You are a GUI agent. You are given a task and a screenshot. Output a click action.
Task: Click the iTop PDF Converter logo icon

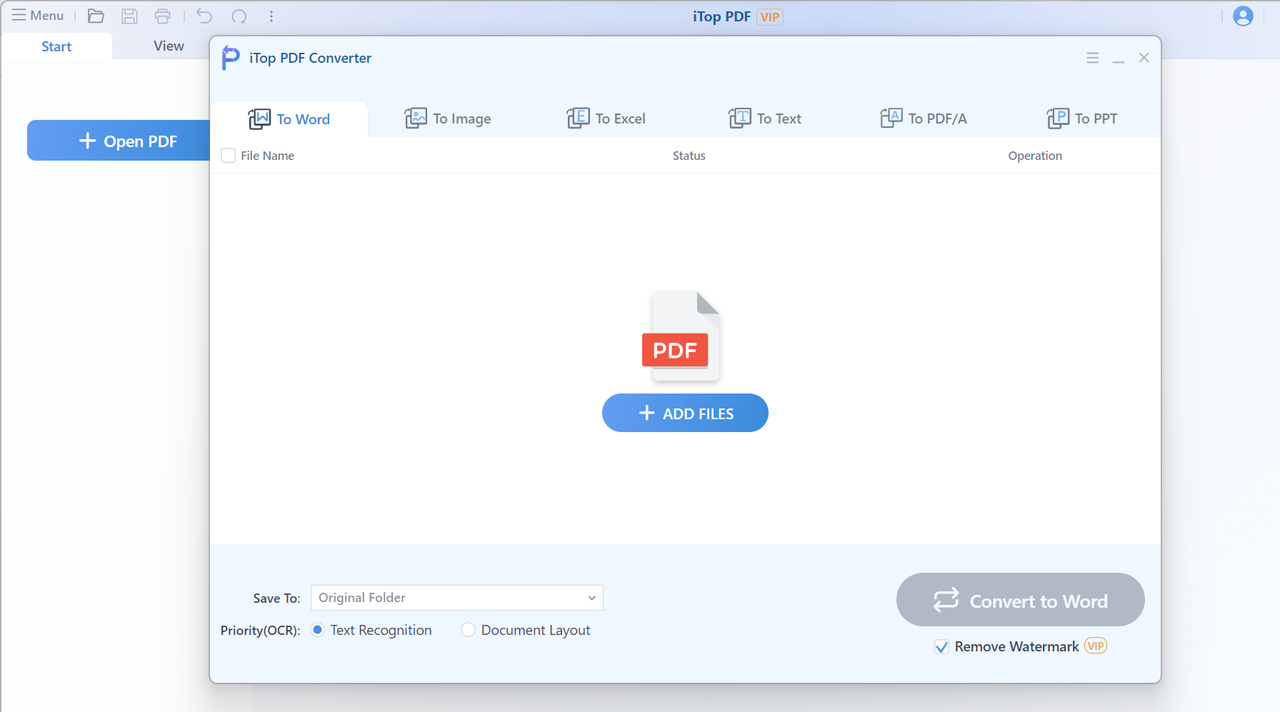[231, 58]
